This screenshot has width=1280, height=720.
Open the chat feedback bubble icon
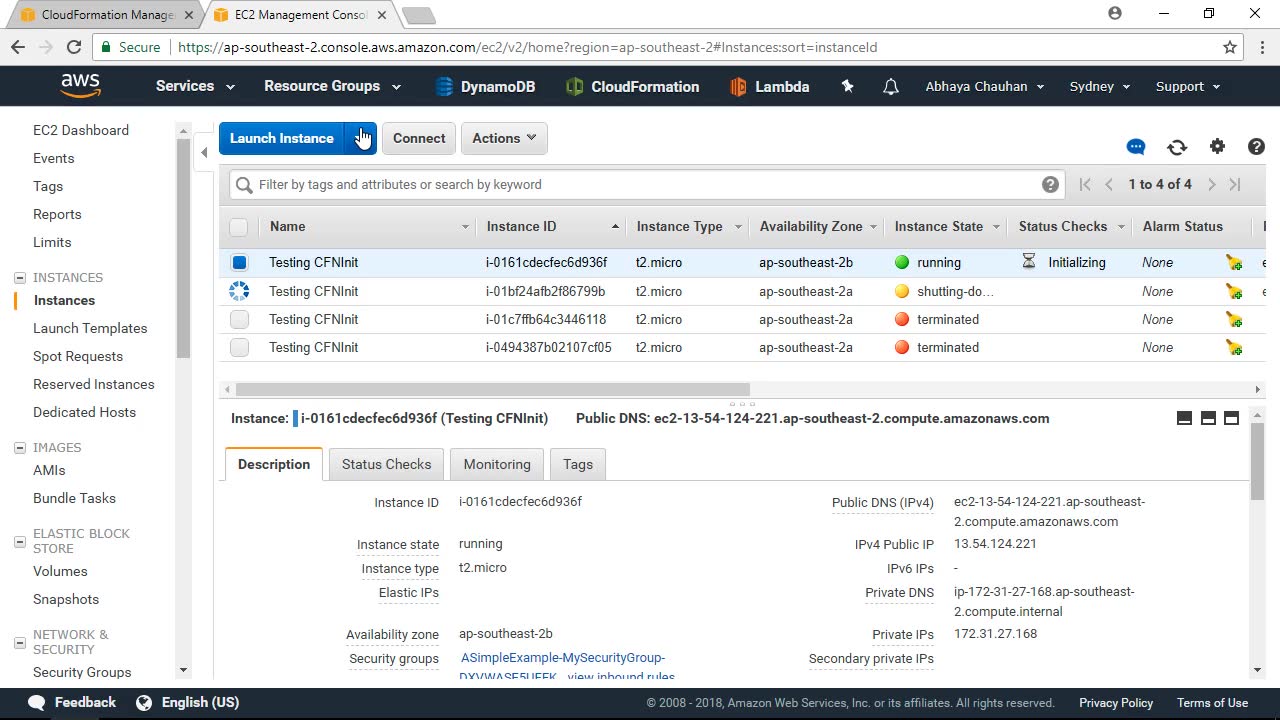click(1136, 147)
